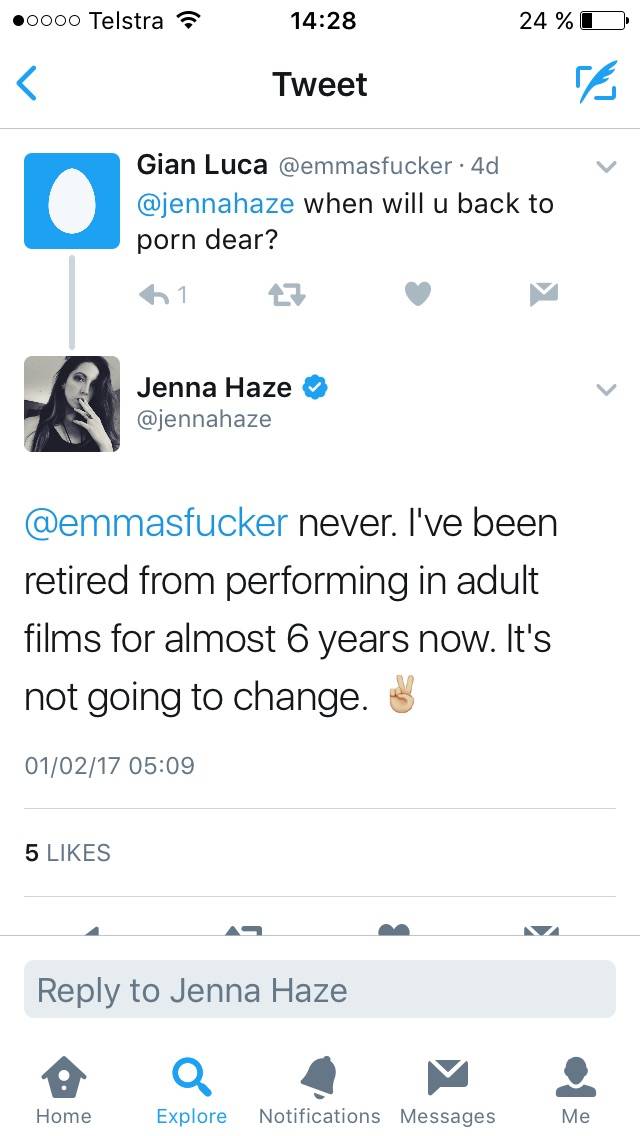Open the Explore tab
Screen dimensions: 640x1136
(191, 1090)
